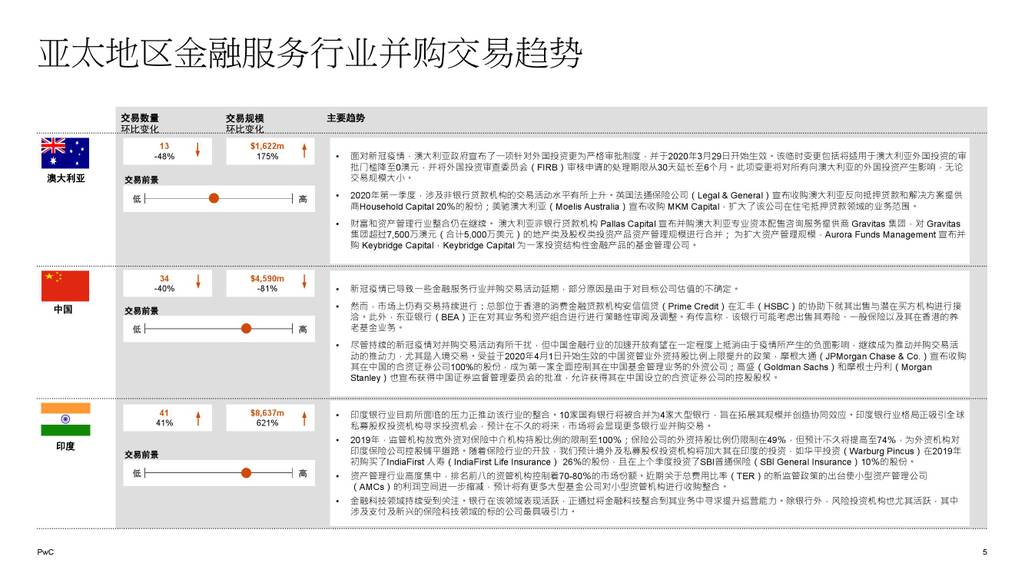The height and width of the screenshot is (576, 1024).
Task: Click the China flag icon
Action: tap(65, 286)
